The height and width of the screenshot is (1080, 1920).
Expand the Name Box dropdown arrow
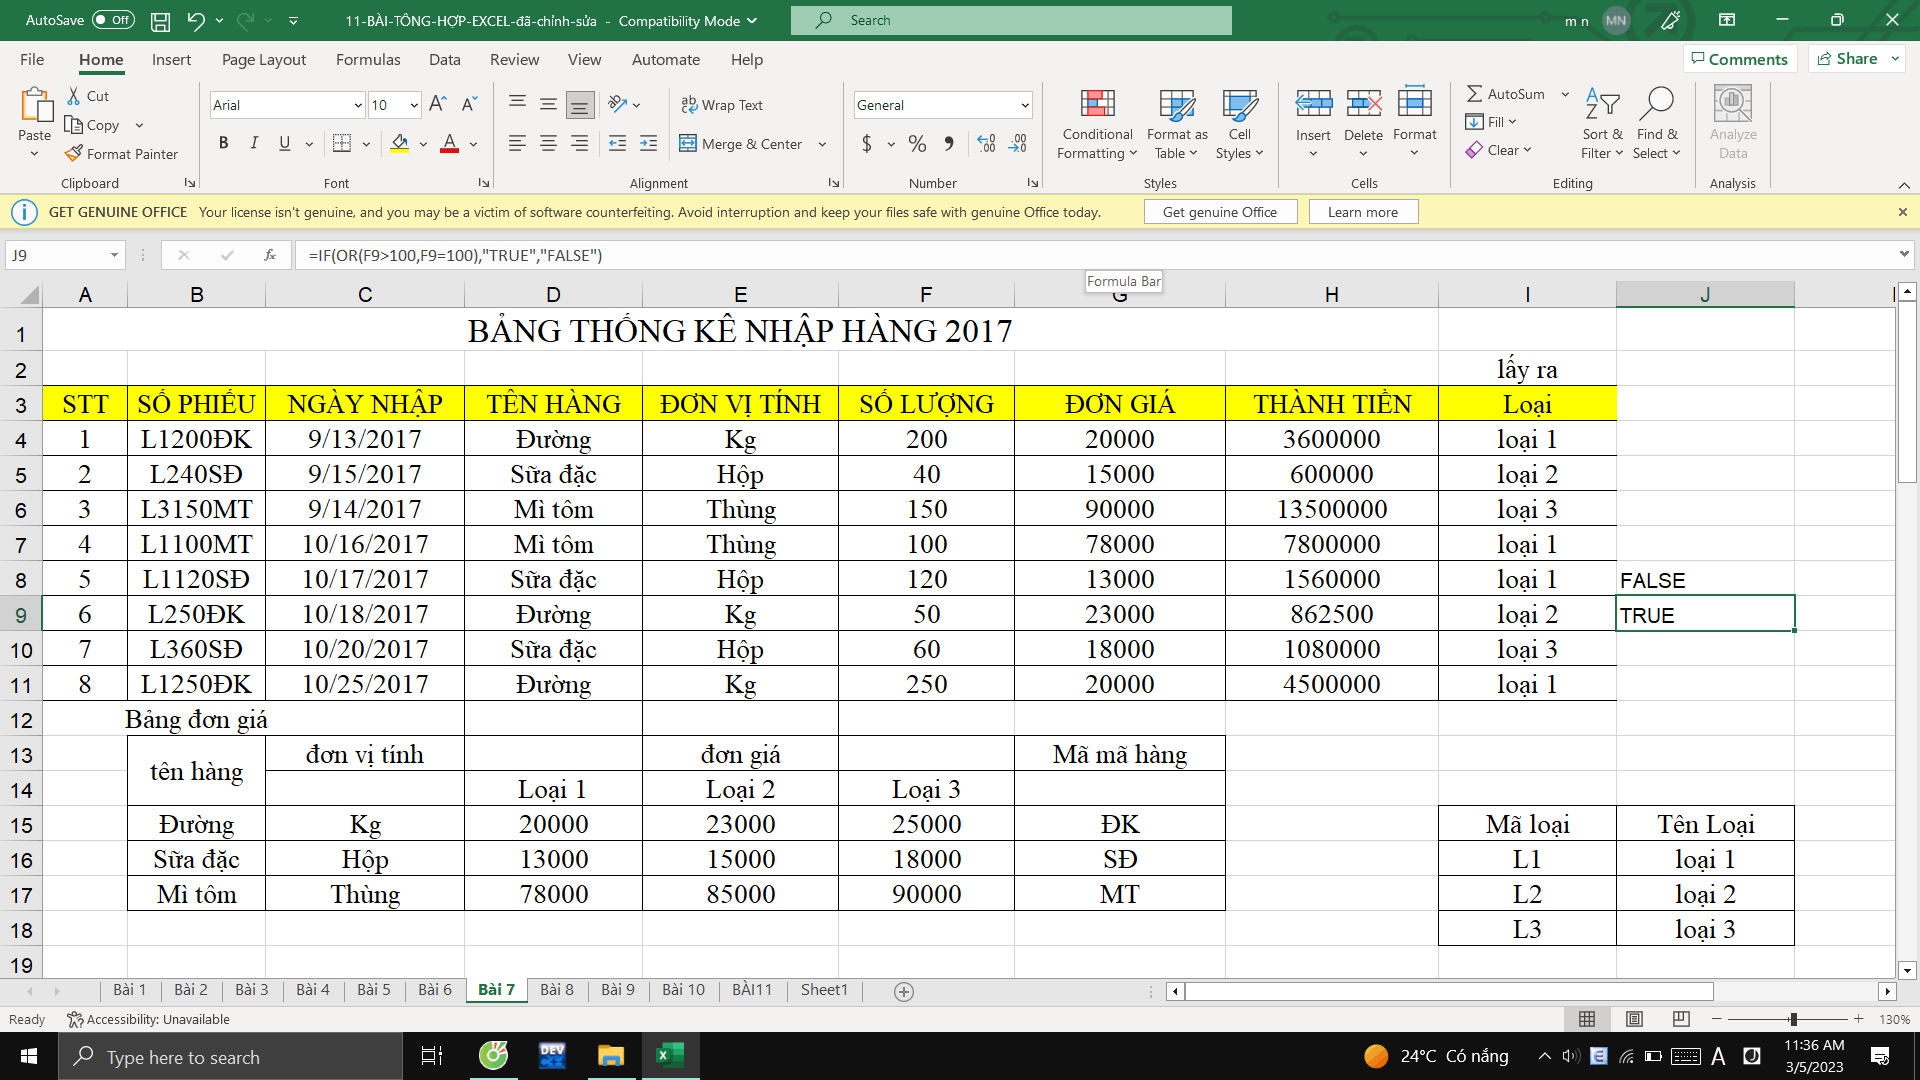(114, 255)
